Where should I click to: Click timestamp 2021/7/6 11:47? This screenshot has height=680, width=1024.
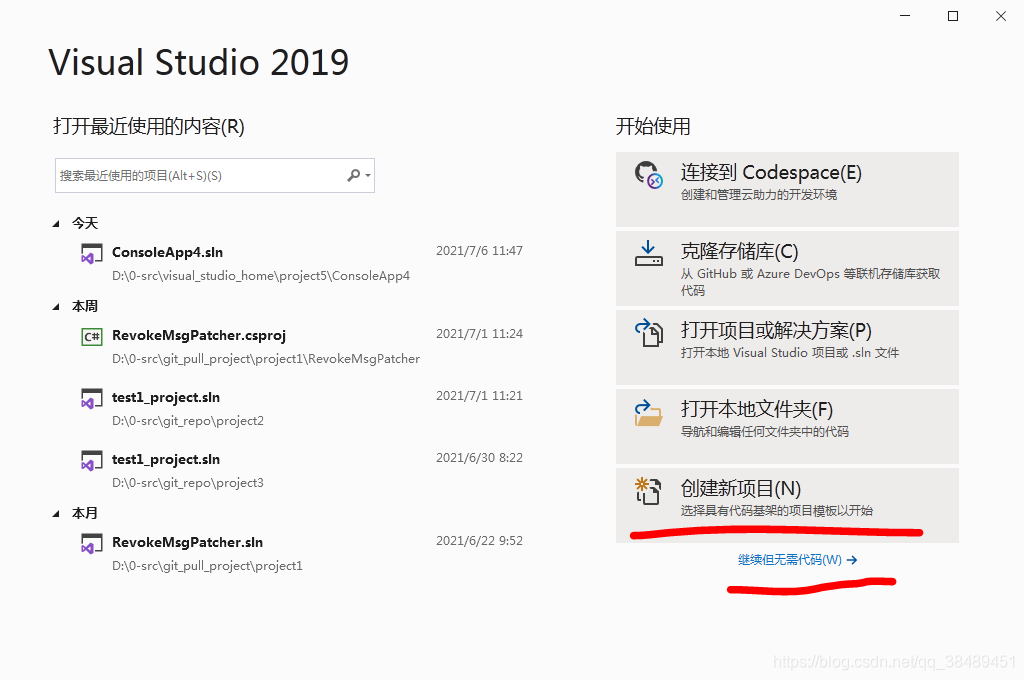479,251
